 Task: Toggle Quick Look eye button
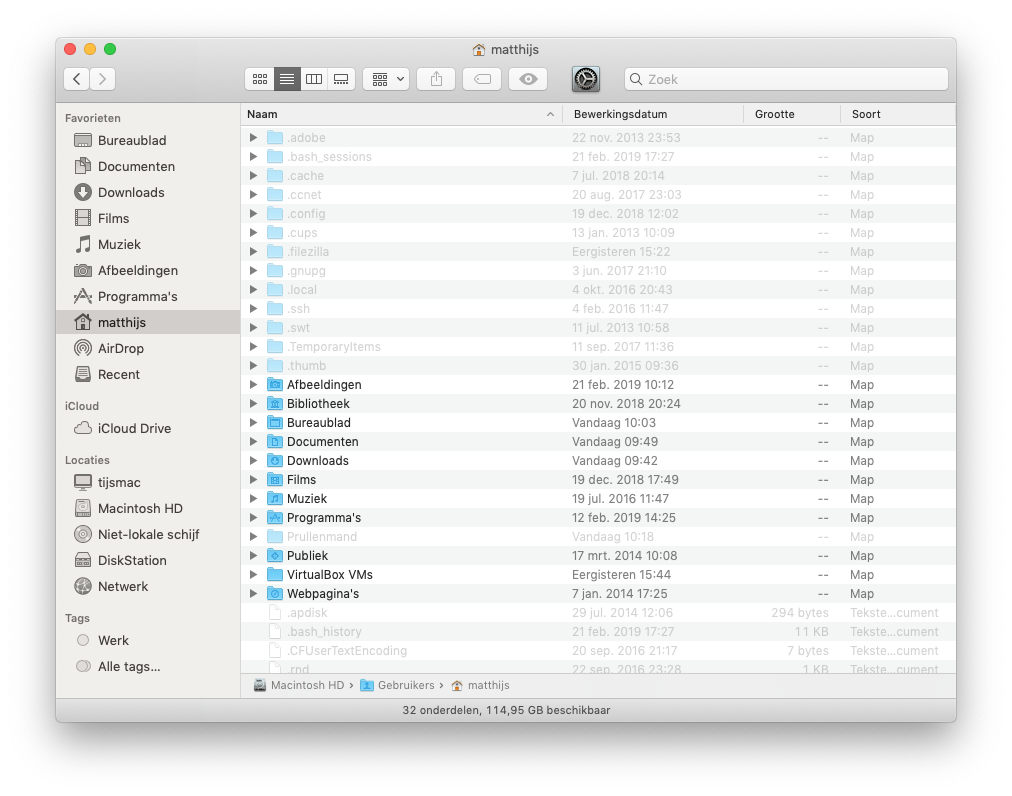point(528,79)
